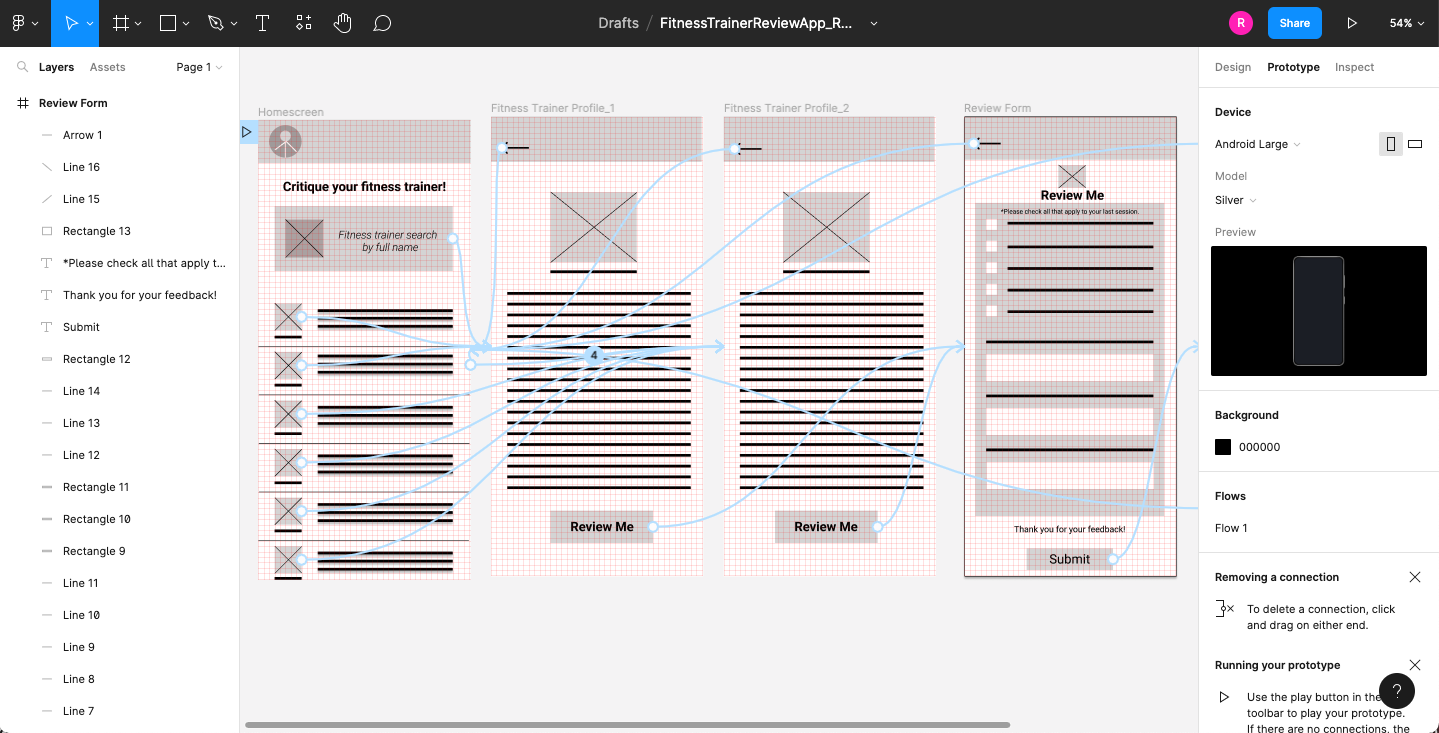Activate the Comment tool
Viewport: 1439px width, 733px height.
pyautogui.click(x=382, y=23)
